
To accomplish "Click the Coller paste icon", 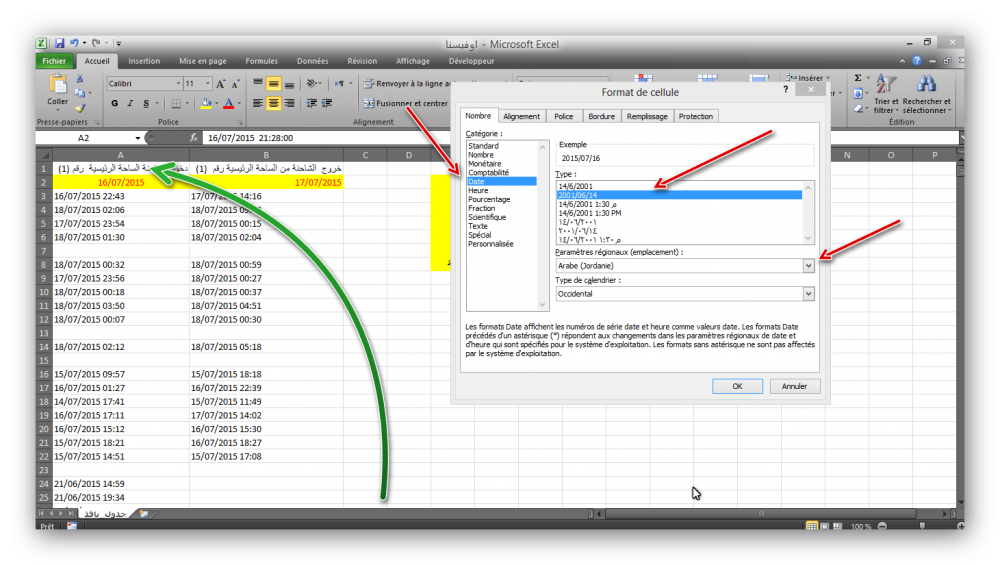I will pyautogui.click(x=57, y=85).
